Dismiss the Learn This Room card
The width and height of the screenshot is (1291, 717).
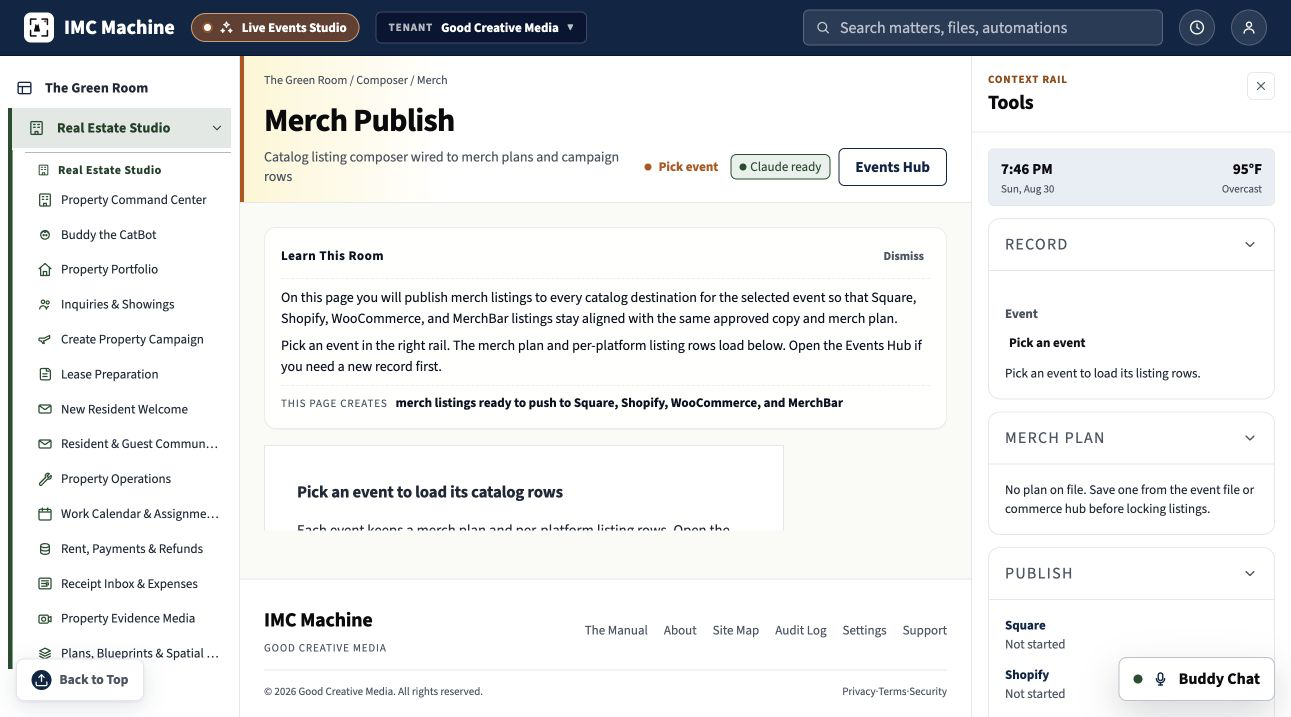(903, 256)
